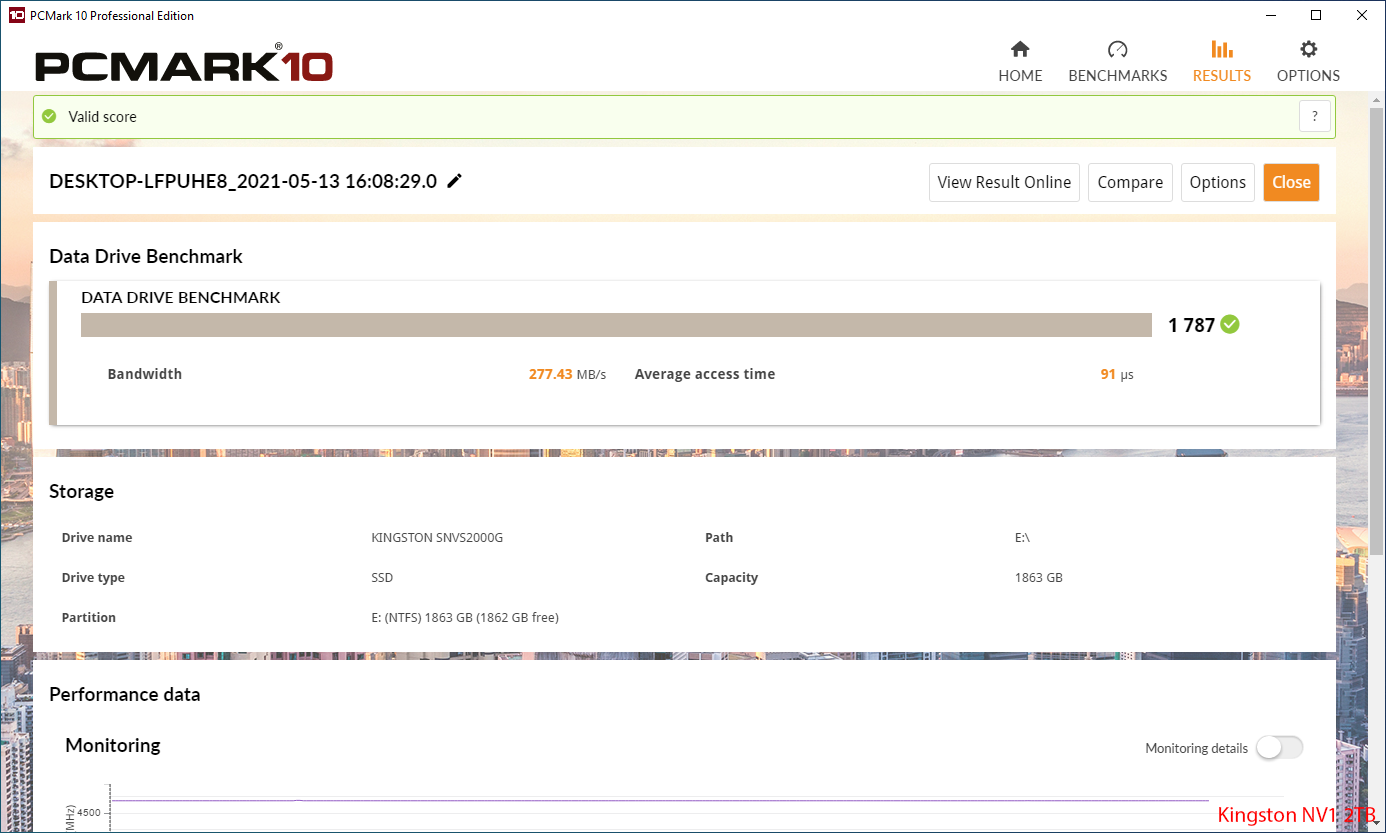The width and height of the screenshot is (1386, 833).
Task: Click the green valid score checkmark icon
Action: click(x=49, y=116)
